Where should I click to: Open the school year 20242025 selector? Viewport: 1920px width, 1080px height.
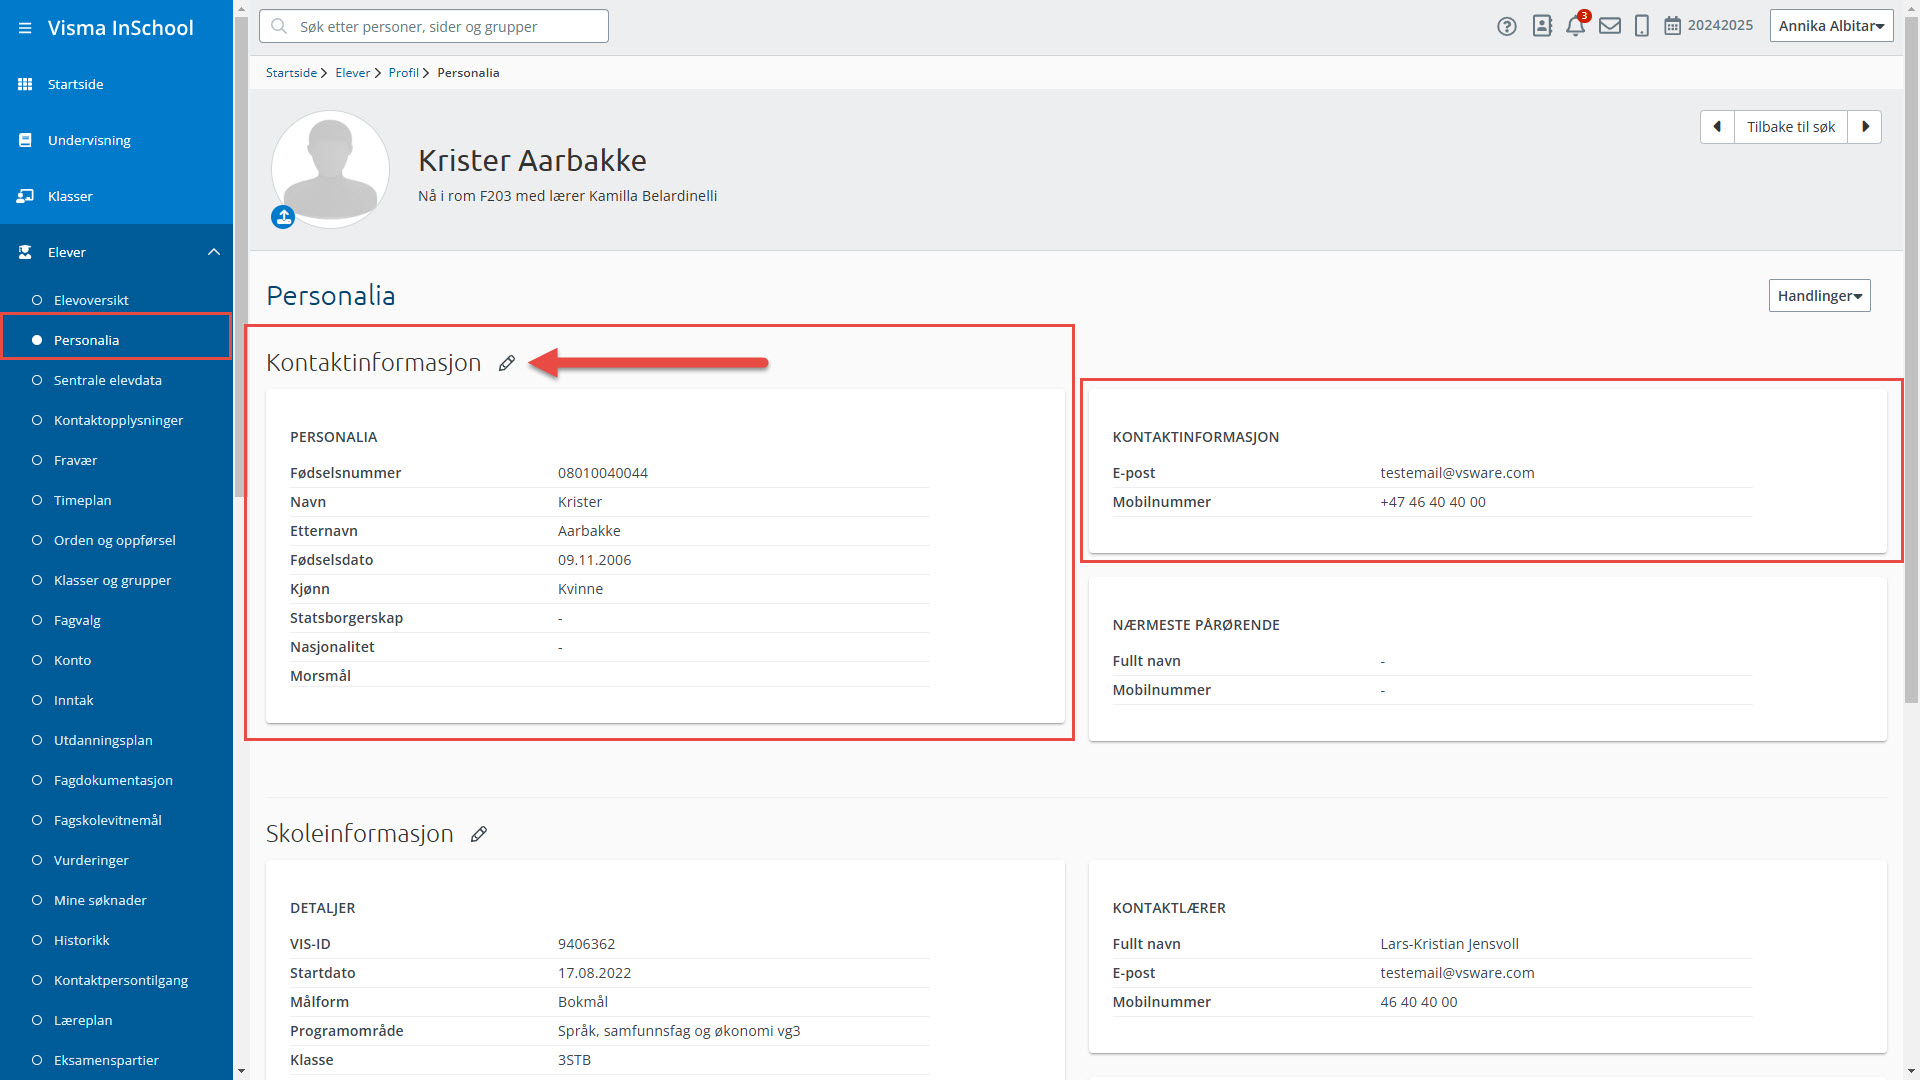coord(1708,26)
